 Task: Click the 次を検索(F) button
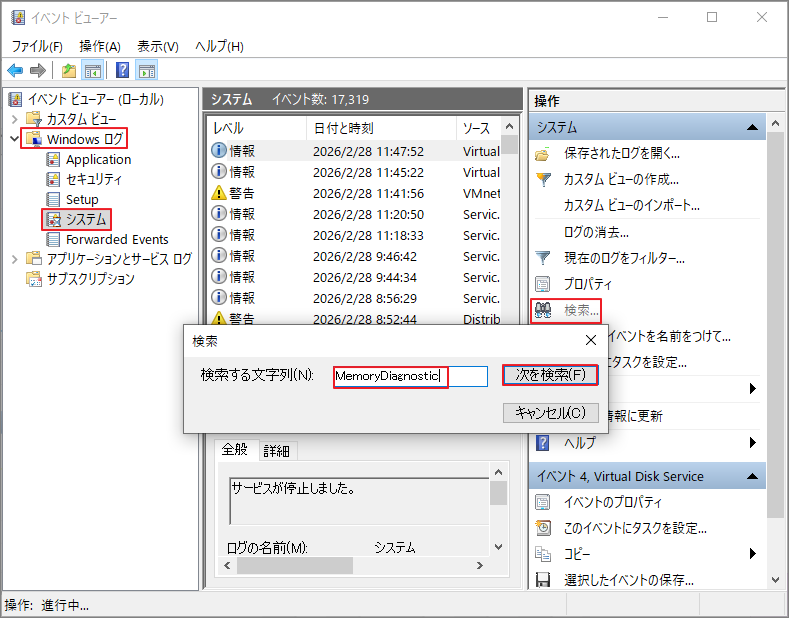[550, 375]
